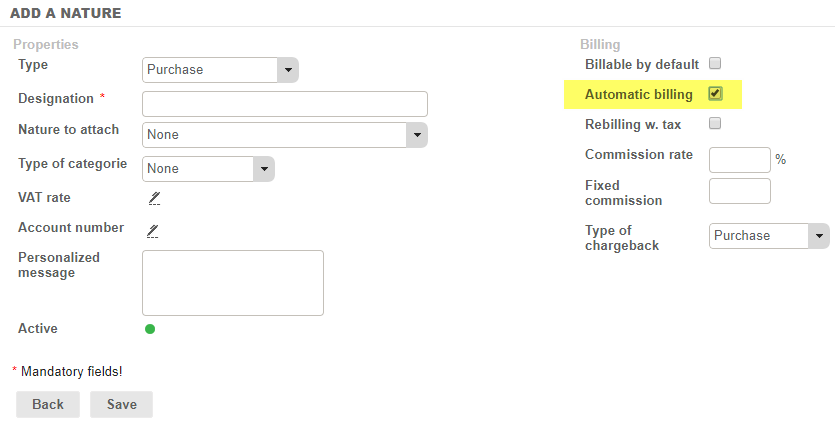835x423 pixels.
Task: Uncheck the Automatic billing checkbox
Action: pyautogui.click(x=715, y=94)
